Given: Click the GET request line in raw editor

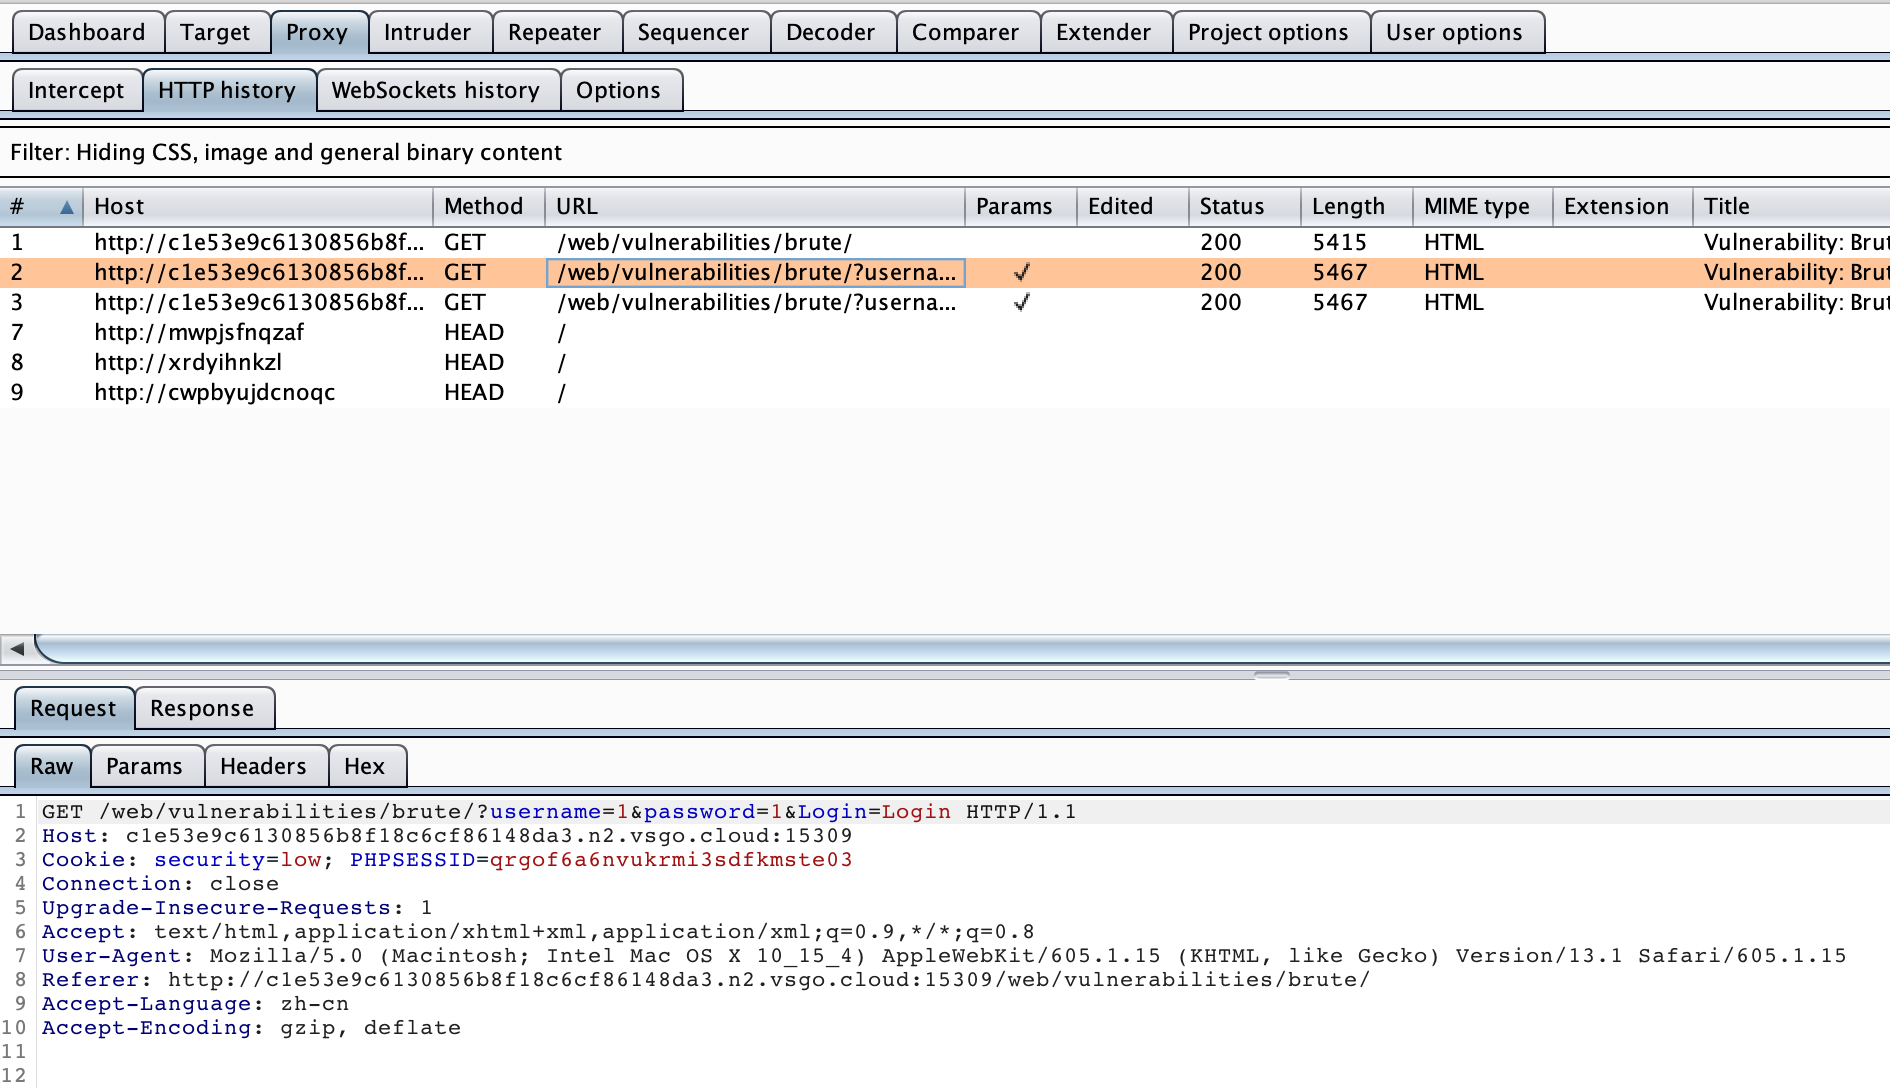Looking at the screenshot, I should click(559, 812).
